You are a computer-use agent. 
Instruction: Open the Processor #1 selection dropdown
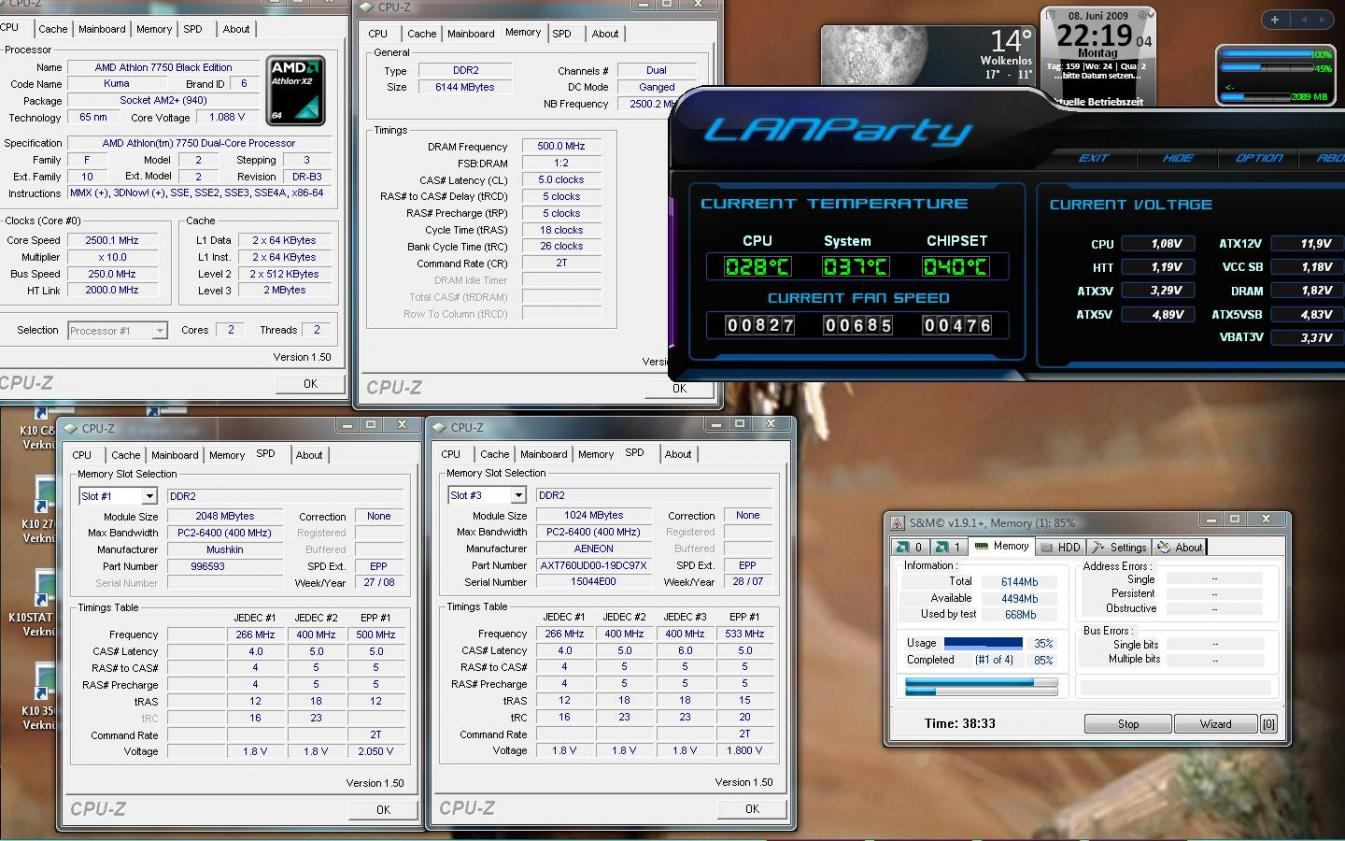tap(118, 330)
